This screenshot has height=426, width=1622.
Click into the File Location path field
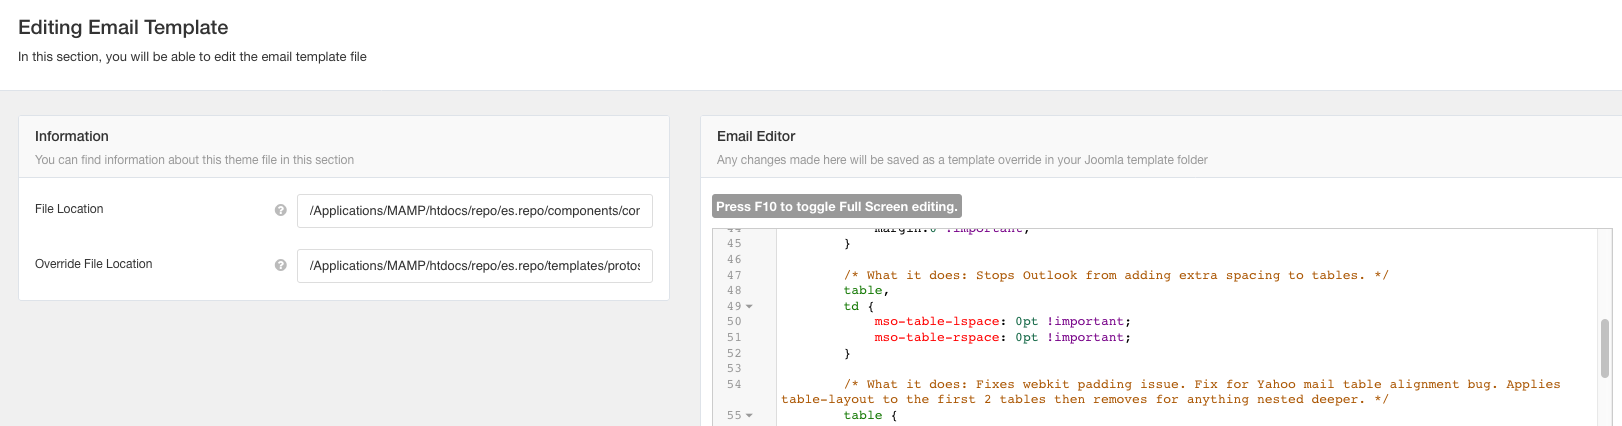pyautogui.click(x=475, y=211)
